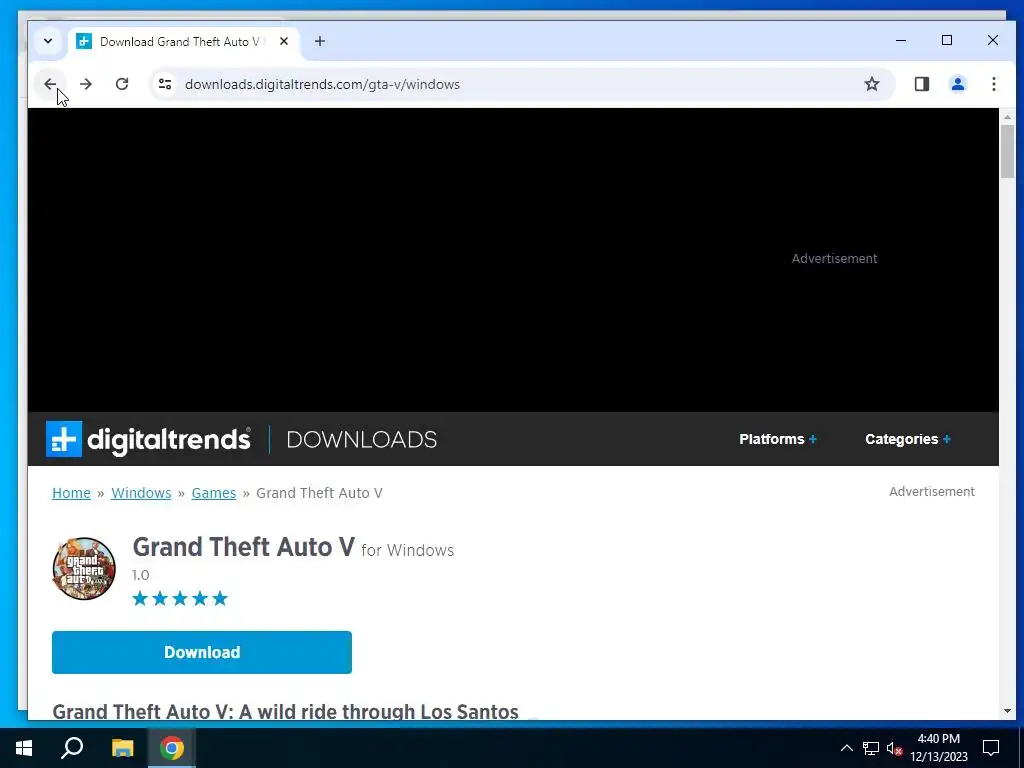The height and width of the screenshot is (768, 1024).
Task: Click the DOWNLOADS header text
Action: coord(361,440)
